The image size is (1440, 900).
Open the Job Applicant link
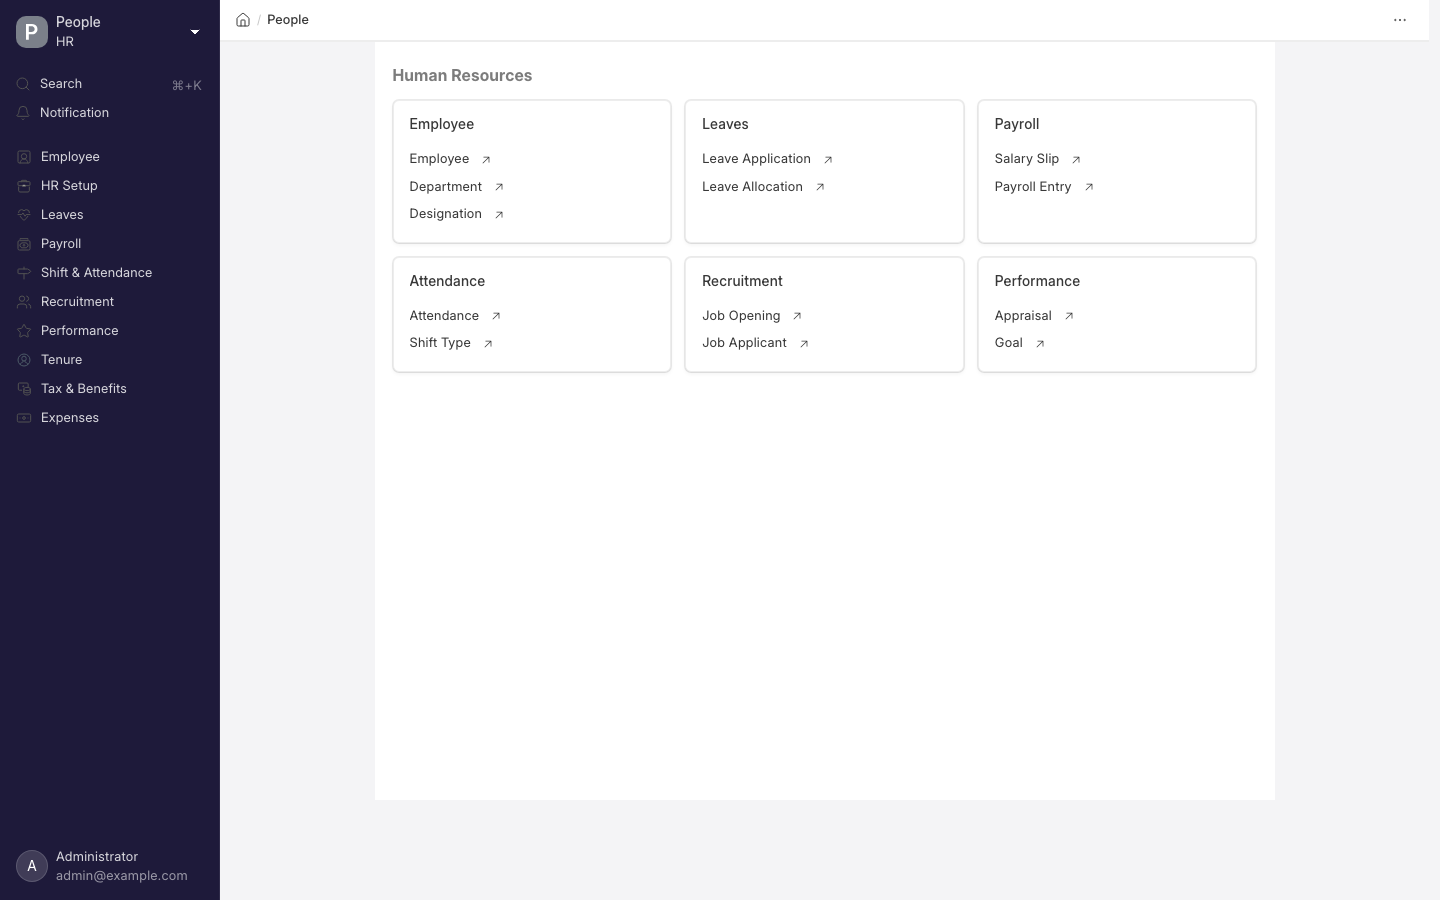[744, 343]
